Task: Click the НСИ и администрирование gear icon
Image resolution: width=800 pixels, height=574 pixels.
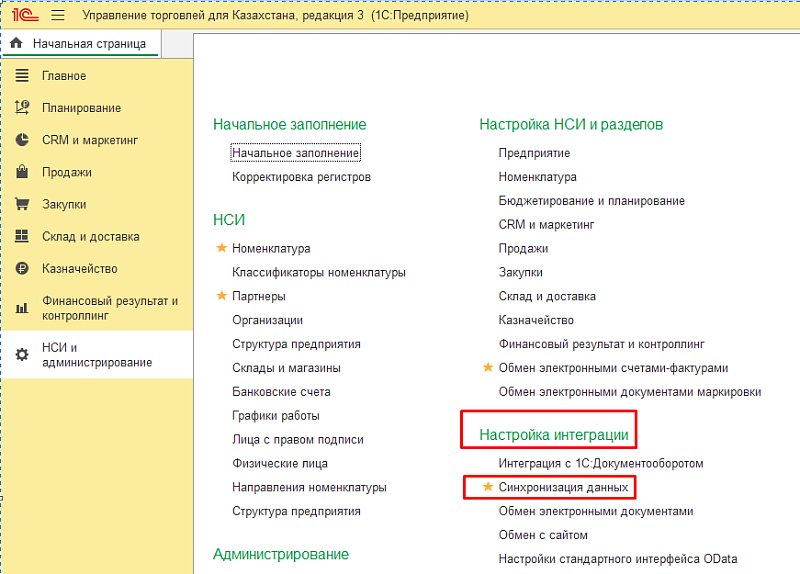Action: (22, 355)
